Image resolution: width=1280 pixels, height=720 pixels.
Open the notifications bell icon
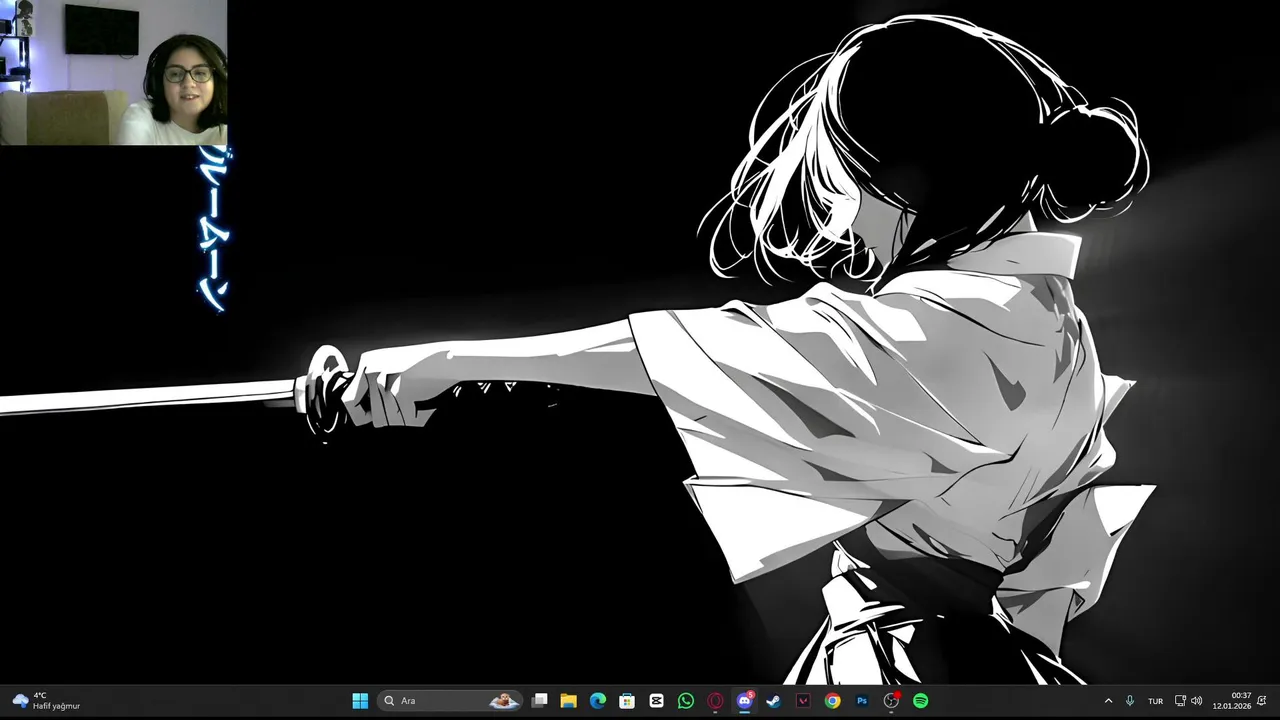coord(1262,701)
